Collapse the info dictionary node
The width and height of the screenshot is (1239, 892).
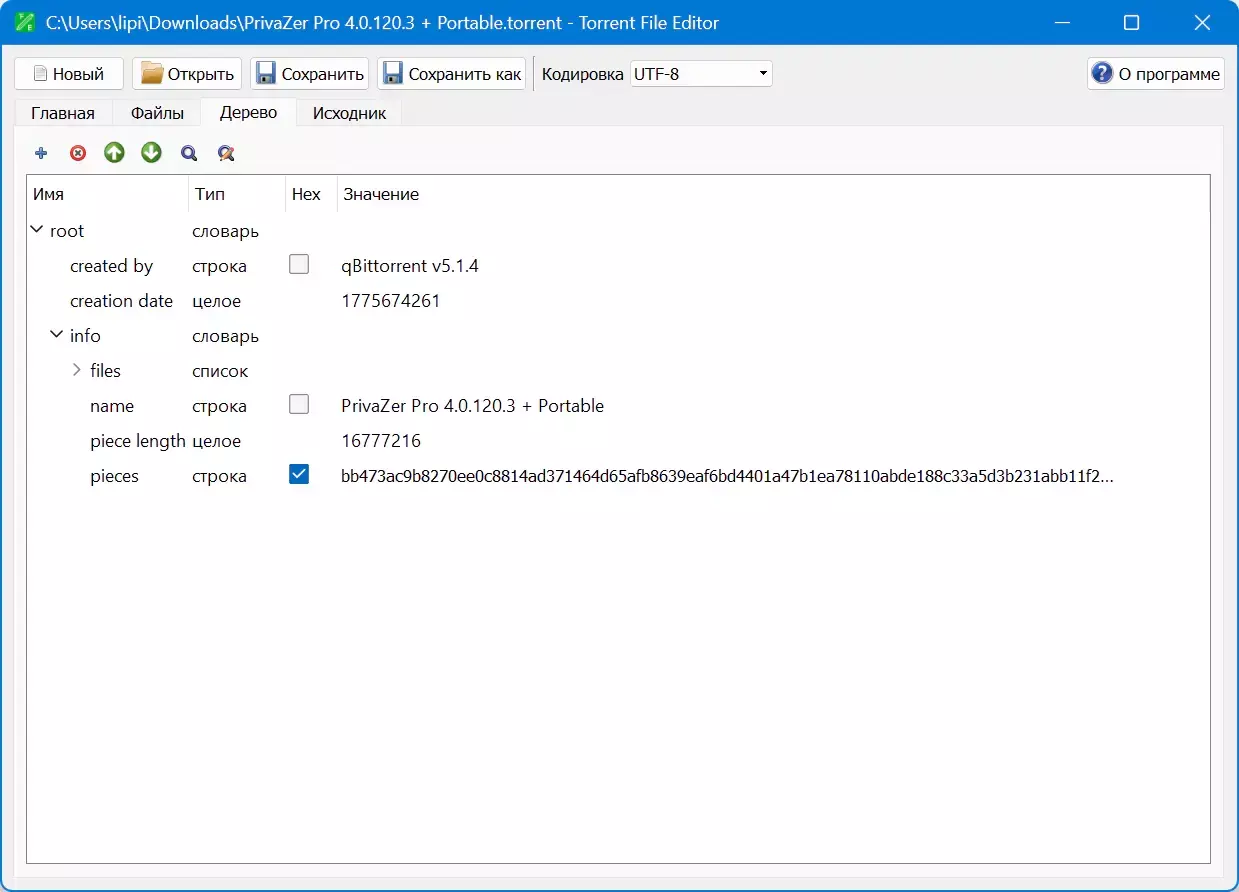(57, 336)
